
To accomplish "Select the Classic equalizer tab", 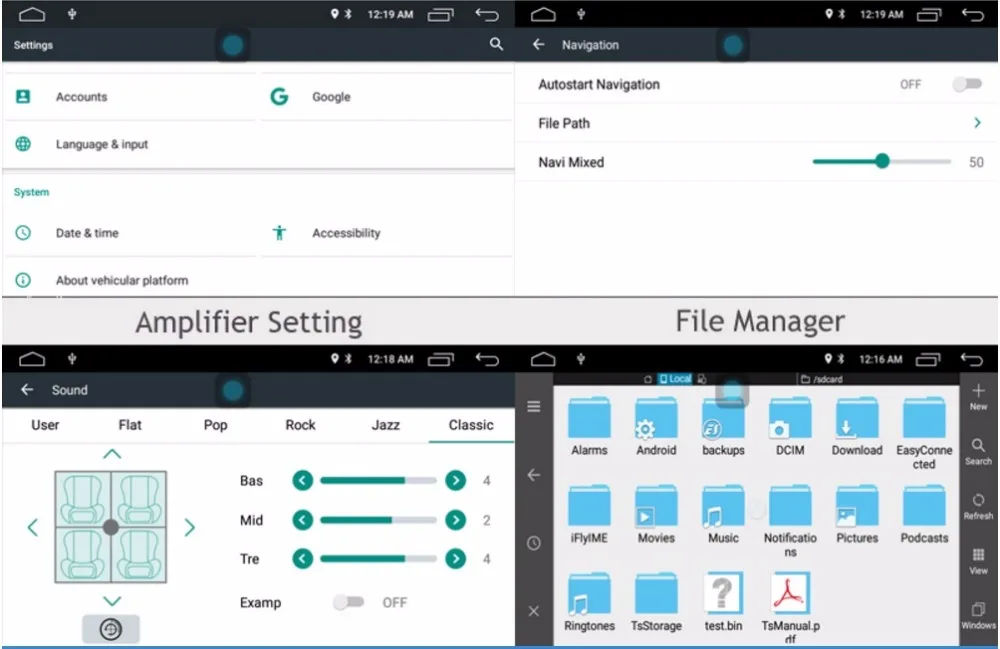I will [x=471, y=425].
